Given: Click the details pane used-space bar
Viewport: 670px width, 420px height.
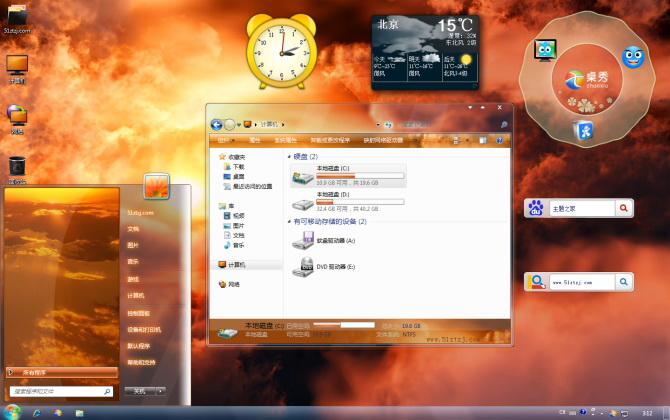Looking at the screenshot, I should (x=344, y=325).
